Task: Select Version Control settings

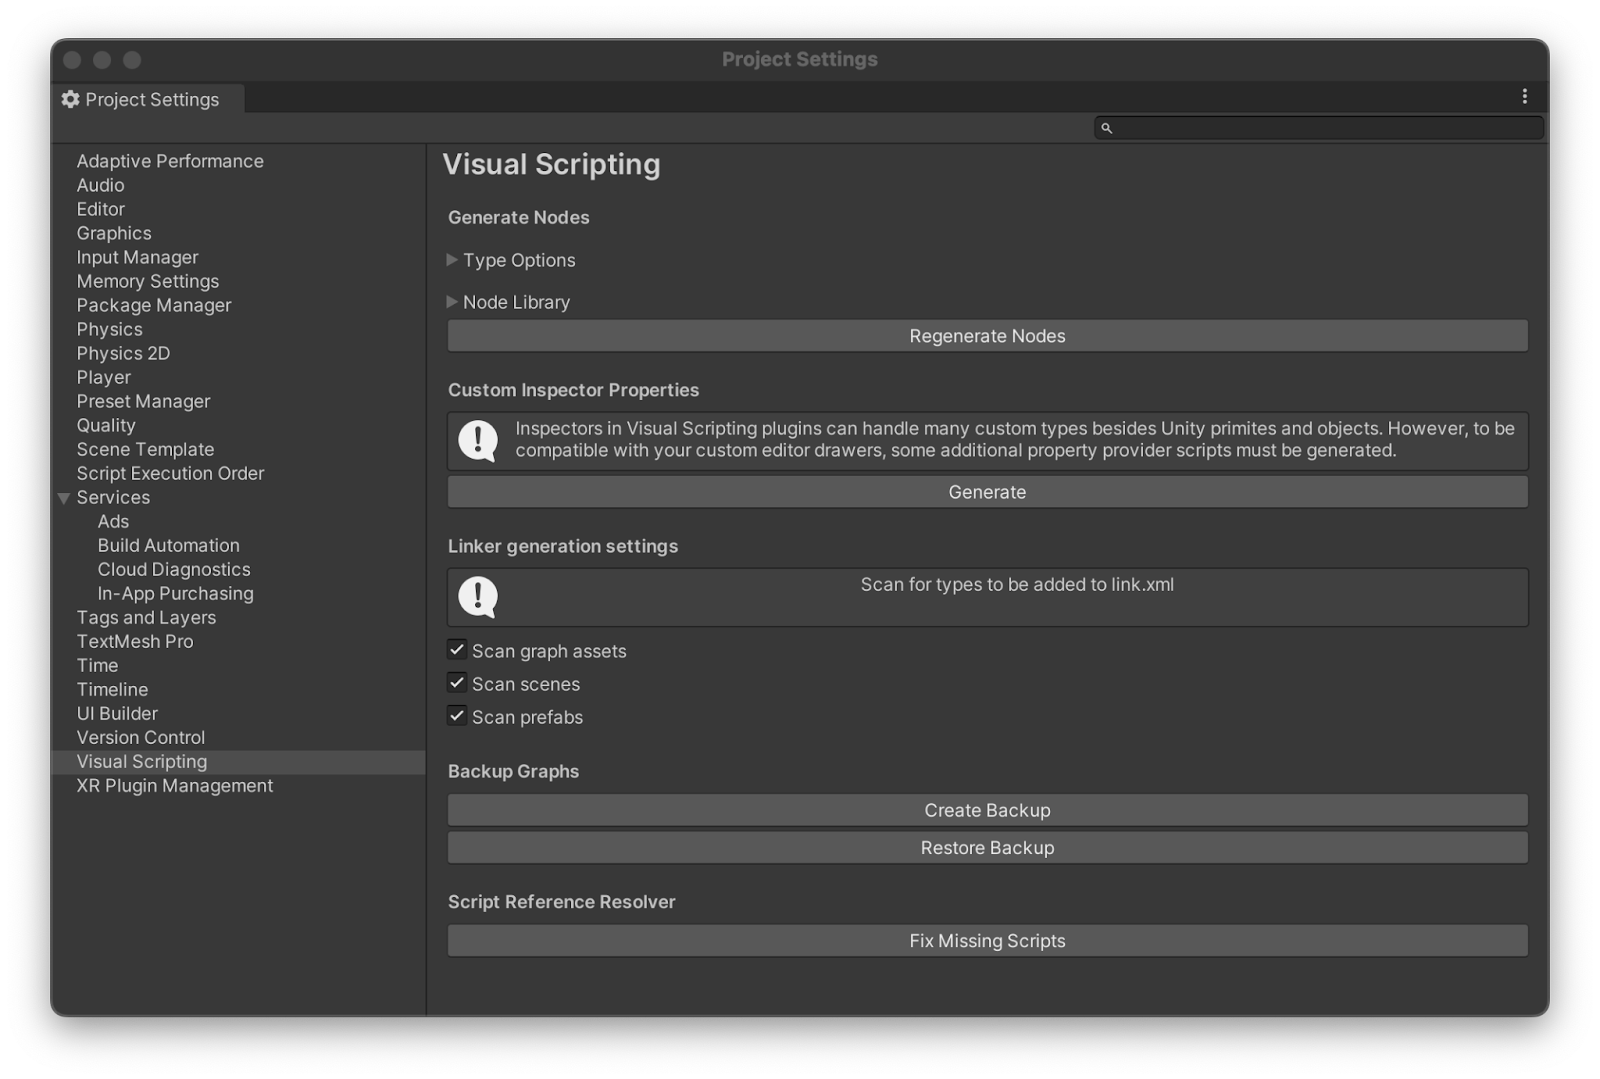Action: (140, 737)
